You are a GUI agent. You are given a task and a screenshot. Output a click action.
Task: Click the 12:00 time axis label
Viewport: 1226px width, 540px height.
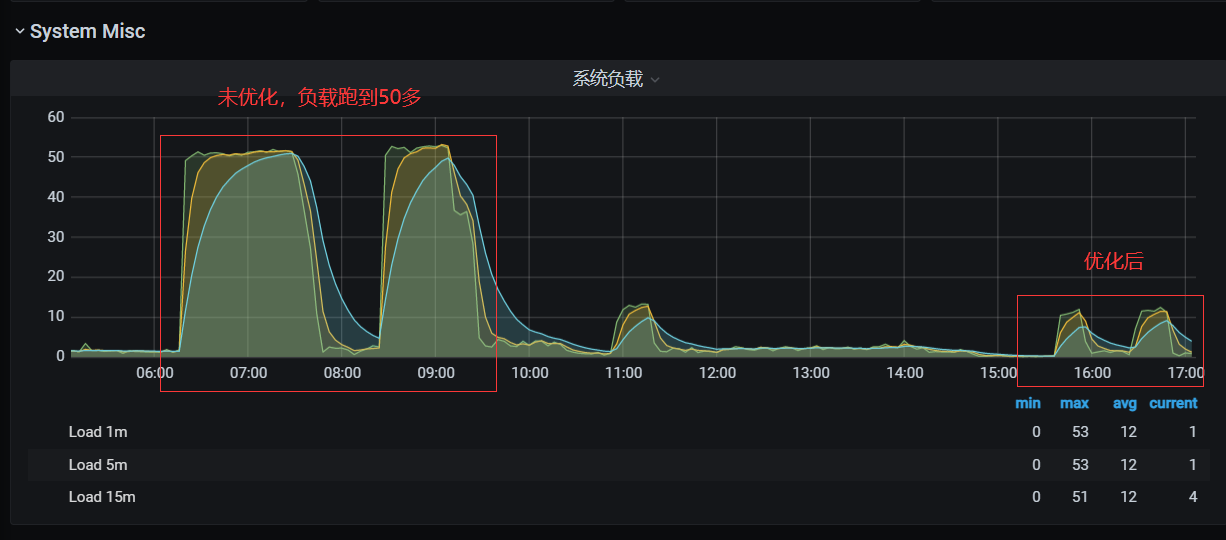[x=717, y=373]
